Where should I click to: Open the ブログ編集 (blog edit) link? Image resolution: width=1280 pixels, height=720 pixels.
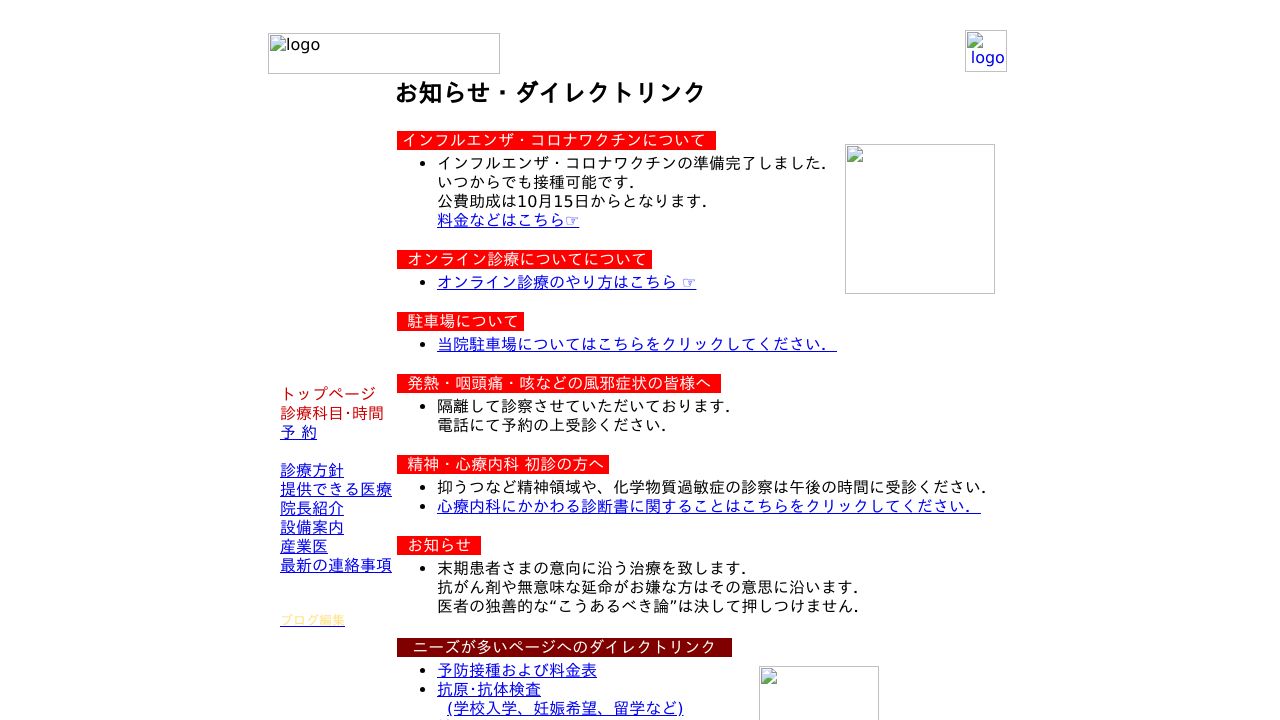pos(312,620)
